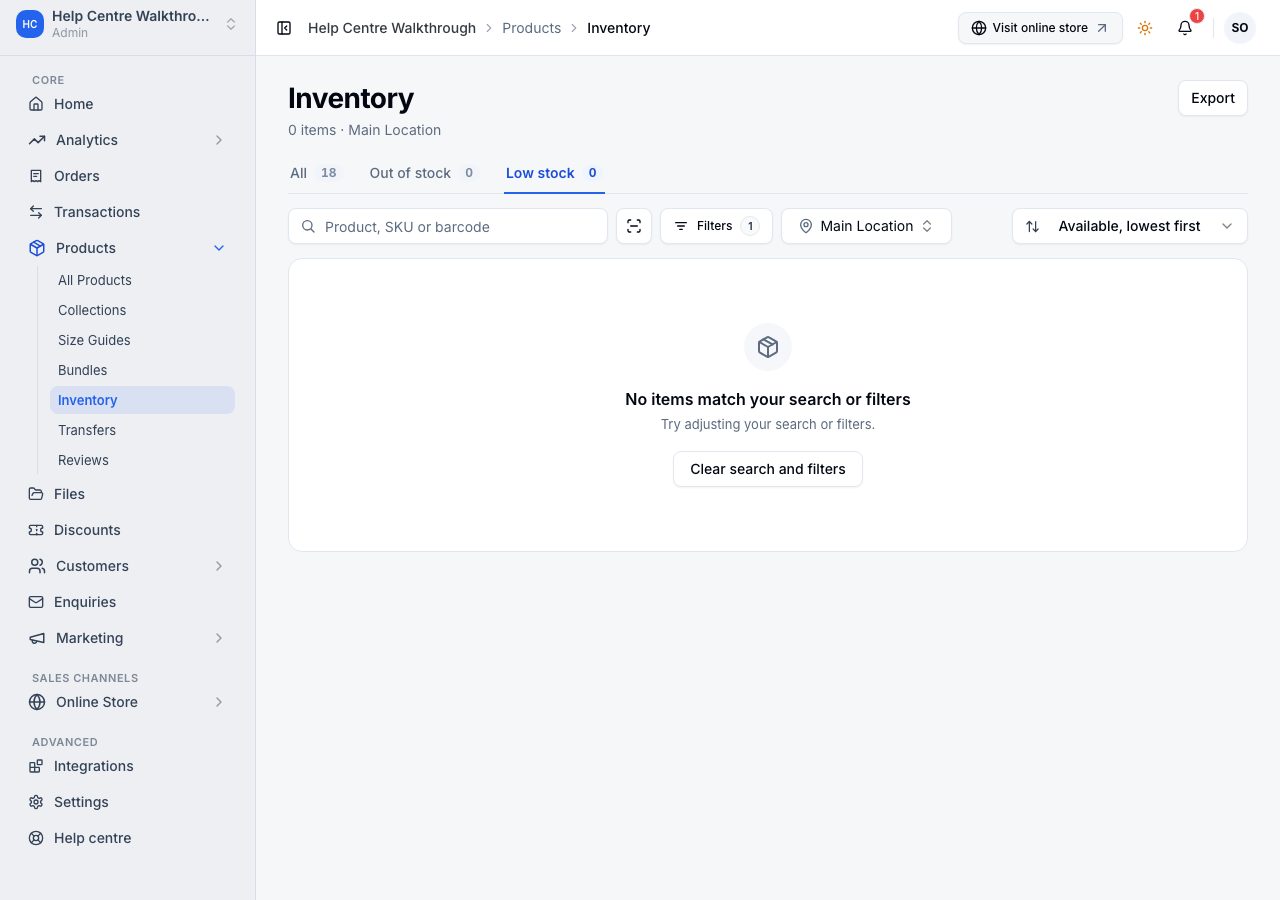This screenshot has height=900, width=1280.
Task: Click the magnifier icon in search box
Action: (309, 227)
